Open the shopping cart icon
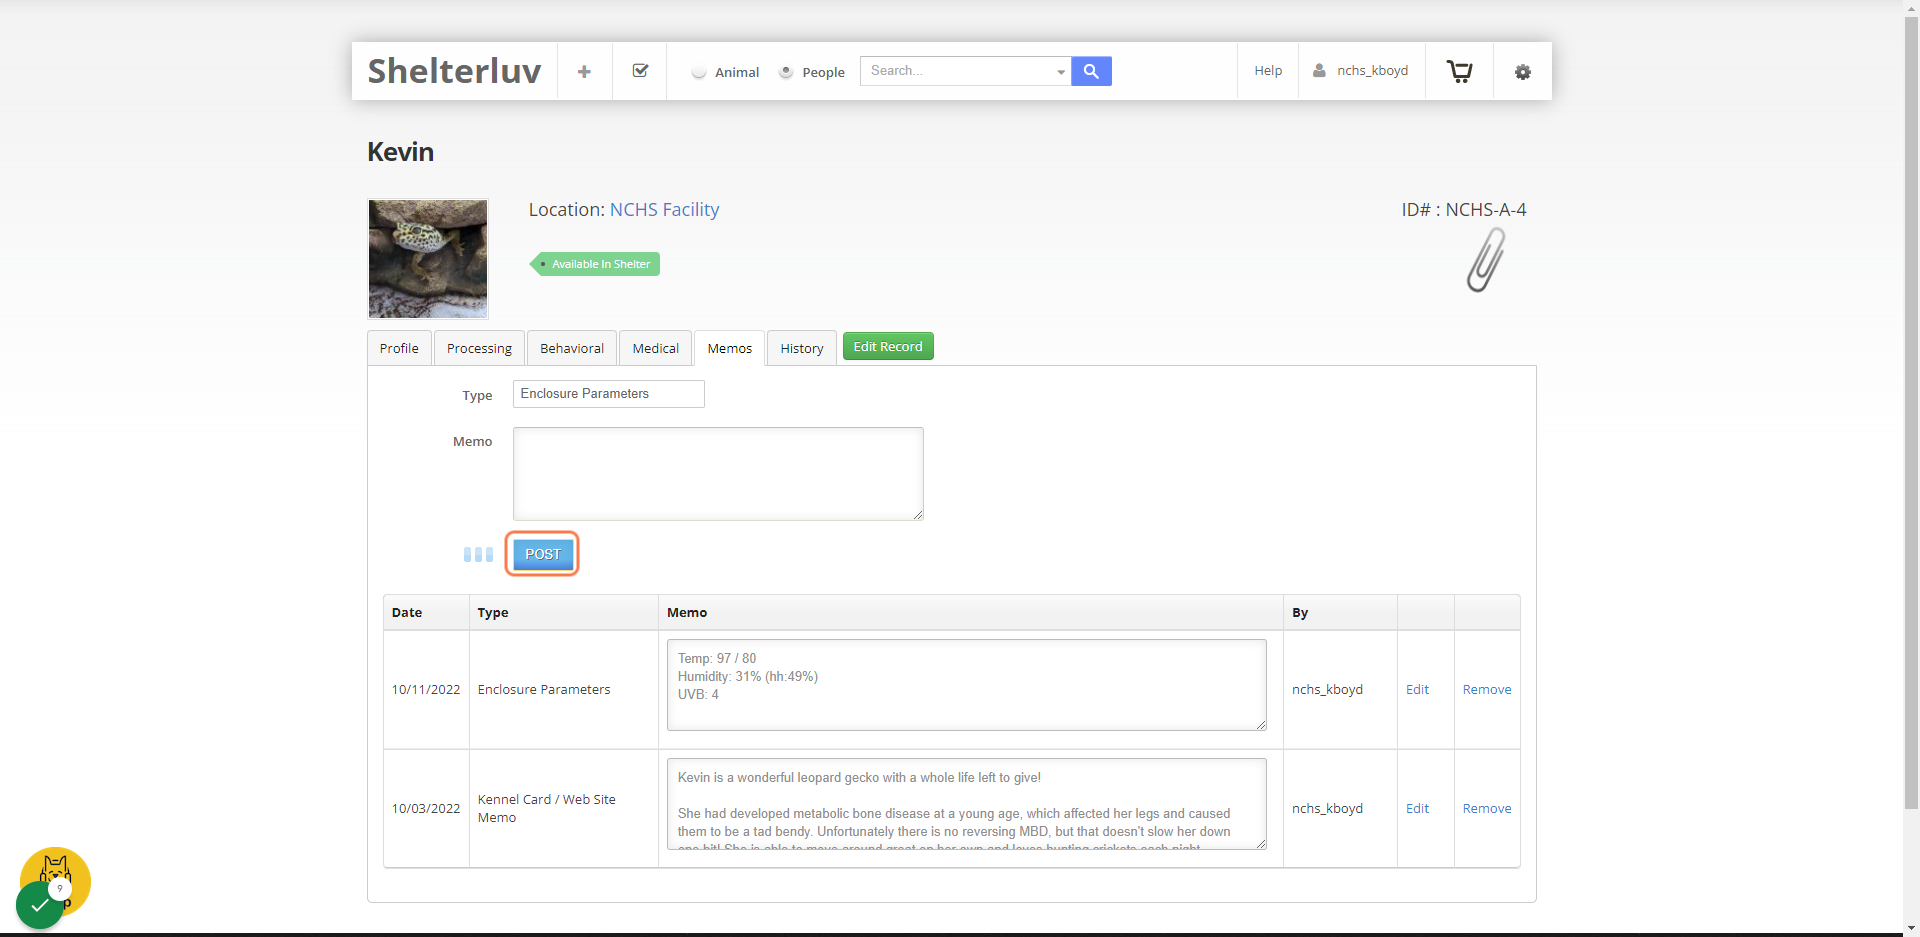The width and height of the screenshot is (1920, 937). click(x=1459, y=71)
